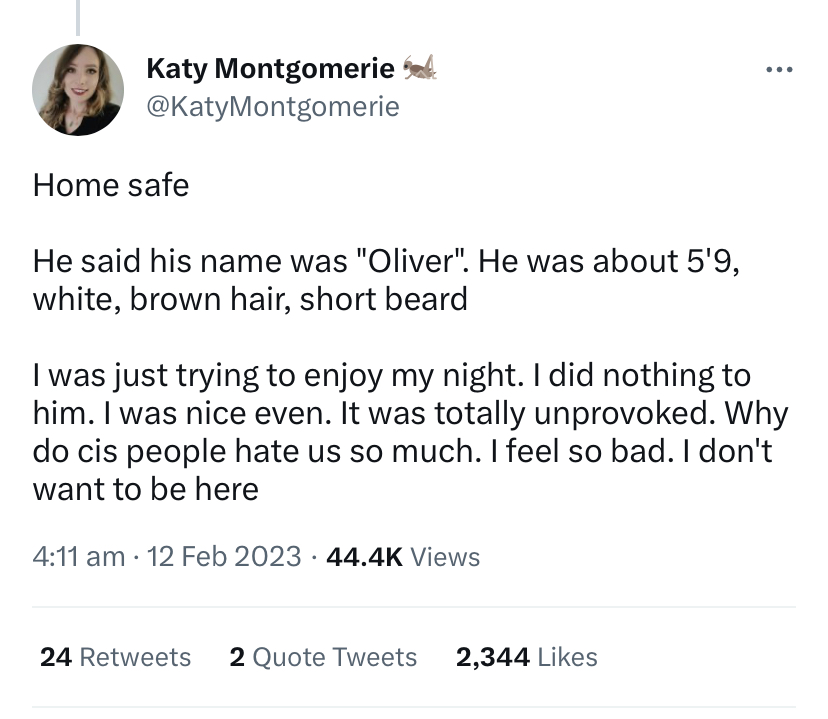Show the 24 Retweets list
The width and height of the screenshot is (828, 719).
tap(115, 657)
